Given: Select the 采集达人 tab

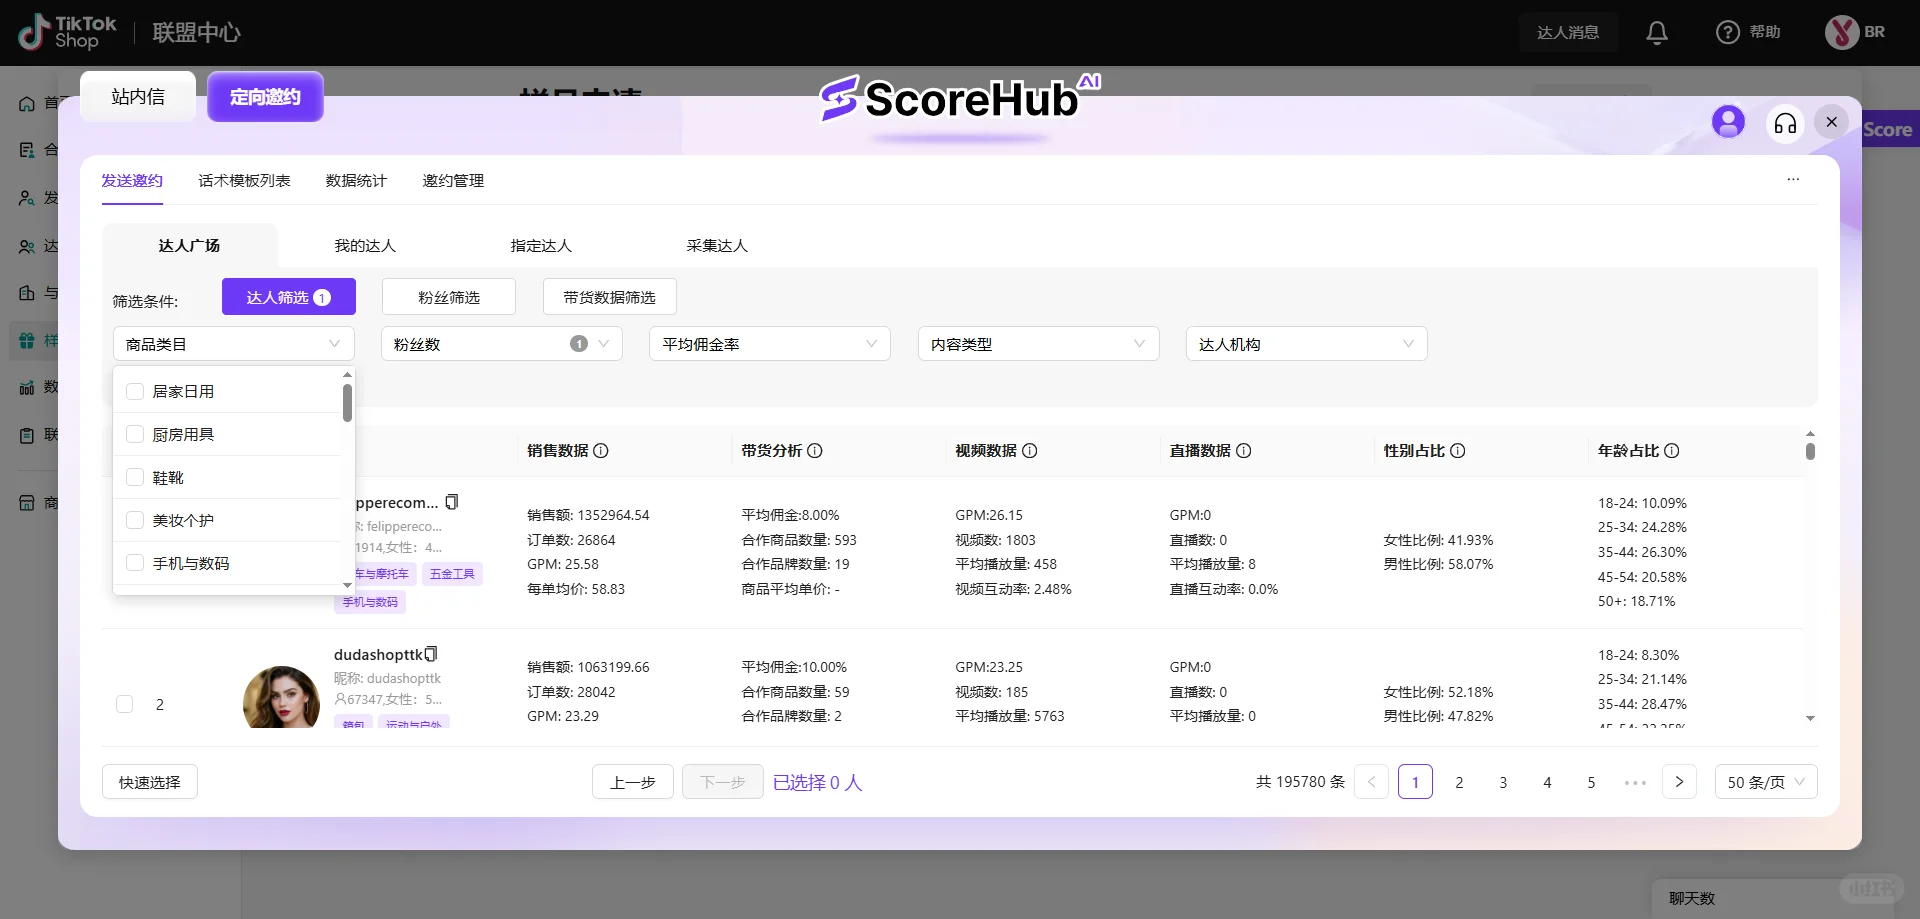Looking at the screenshot, I should coord(717,246).
